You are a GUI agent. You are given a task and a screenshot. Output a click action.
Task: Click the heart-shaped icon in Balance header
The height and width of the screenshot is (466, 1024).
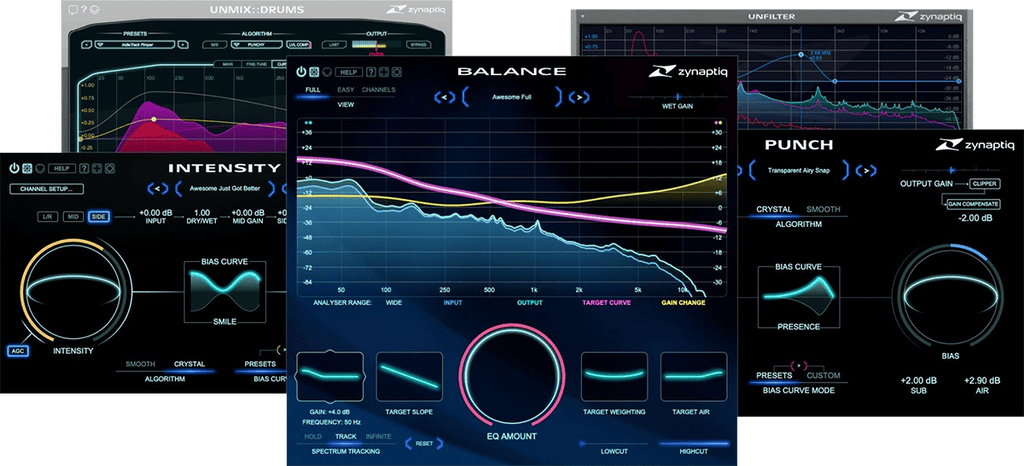(x=327, y=72)
